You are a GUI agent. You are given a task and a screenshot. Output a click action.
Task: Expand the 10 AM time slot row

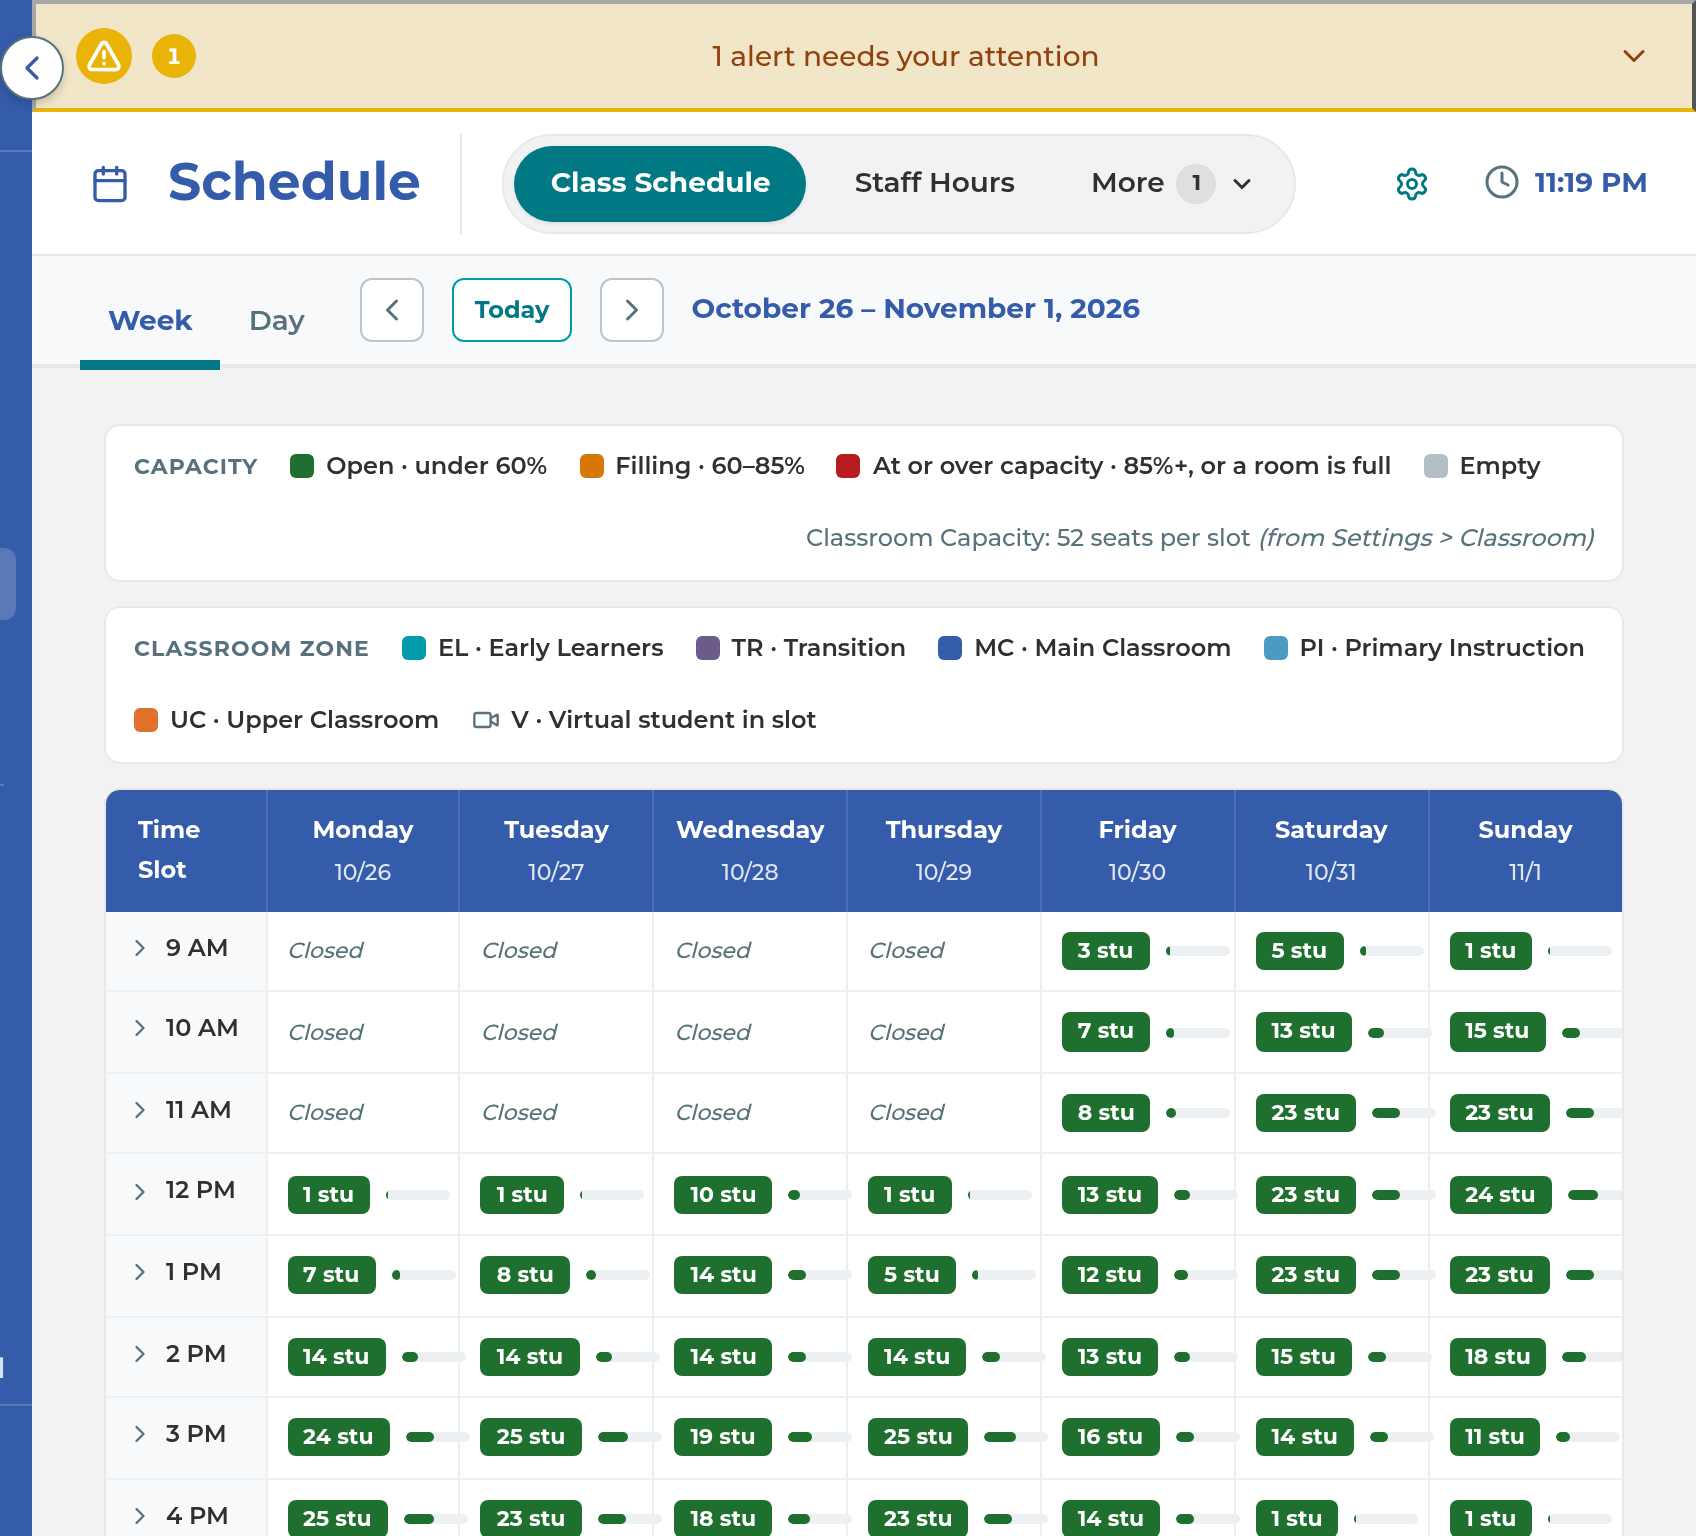[x=140, y=1028]
